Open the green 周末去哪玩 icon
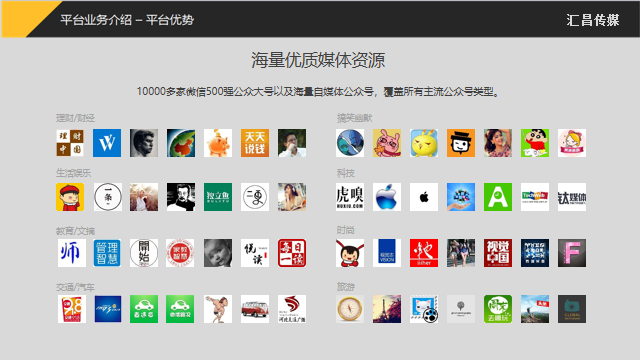This screenshot has height=360, width=640. click(498, 309)
